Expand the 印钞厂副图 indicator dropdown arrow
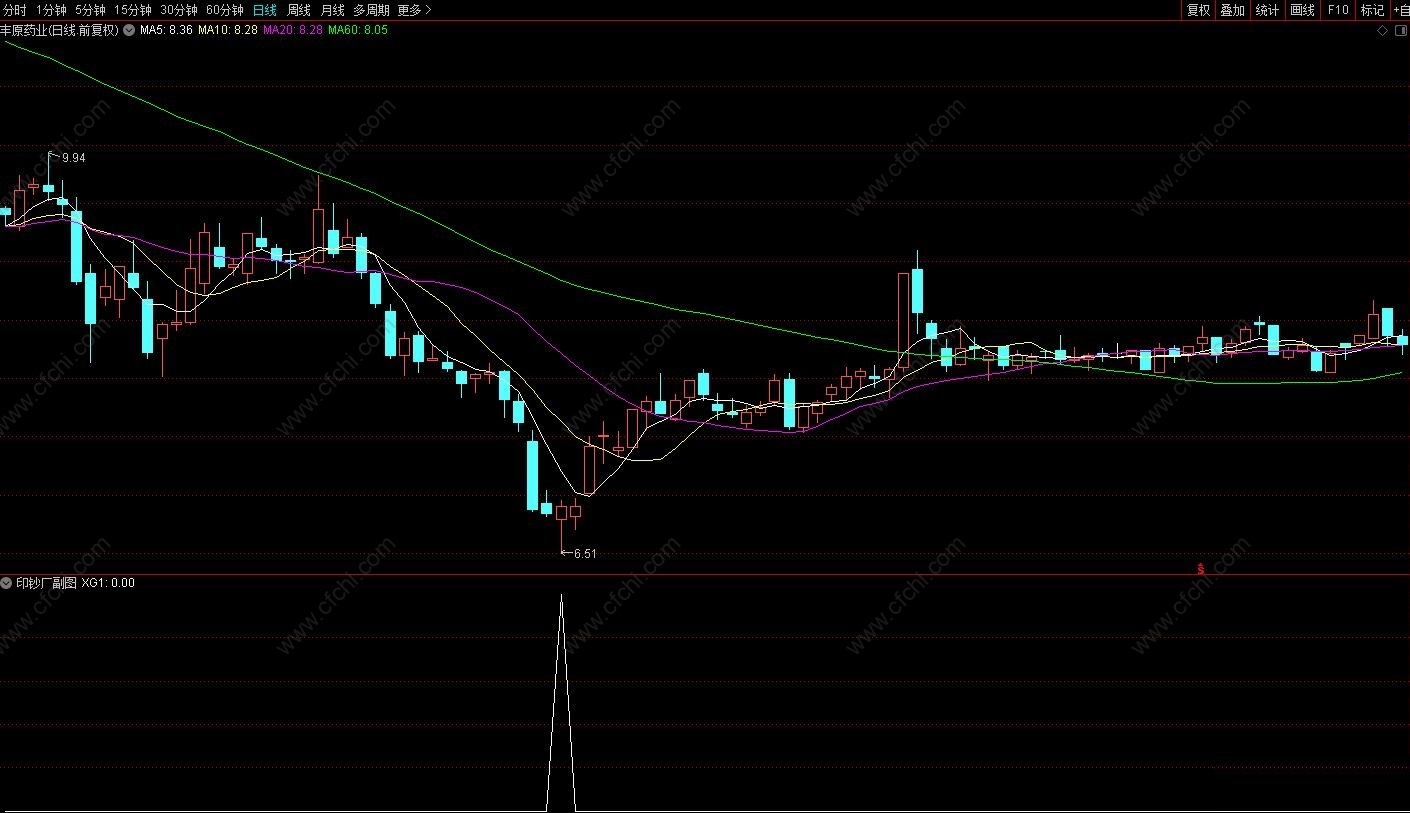1410x813 pixels. tap(7, 582)
